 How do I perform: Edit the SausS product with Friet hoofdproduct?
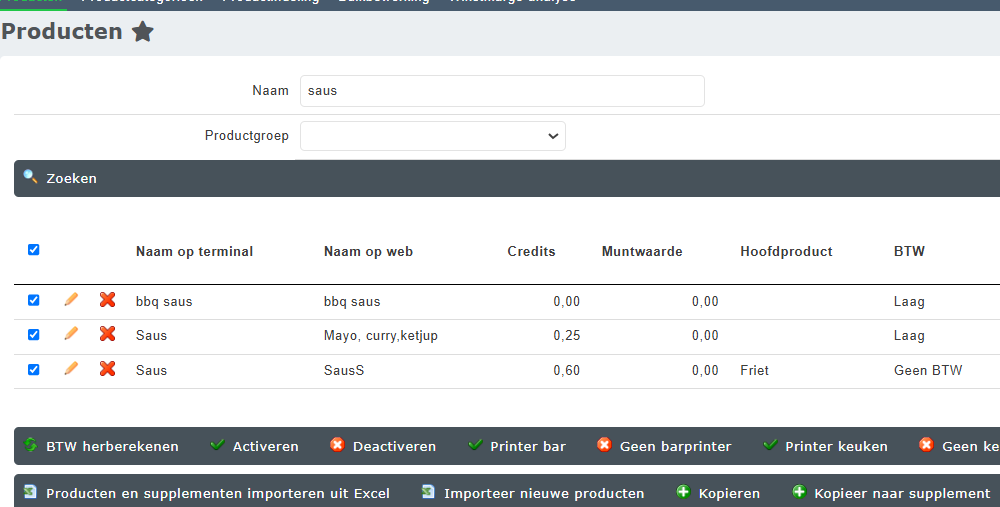tap(71, 369)
